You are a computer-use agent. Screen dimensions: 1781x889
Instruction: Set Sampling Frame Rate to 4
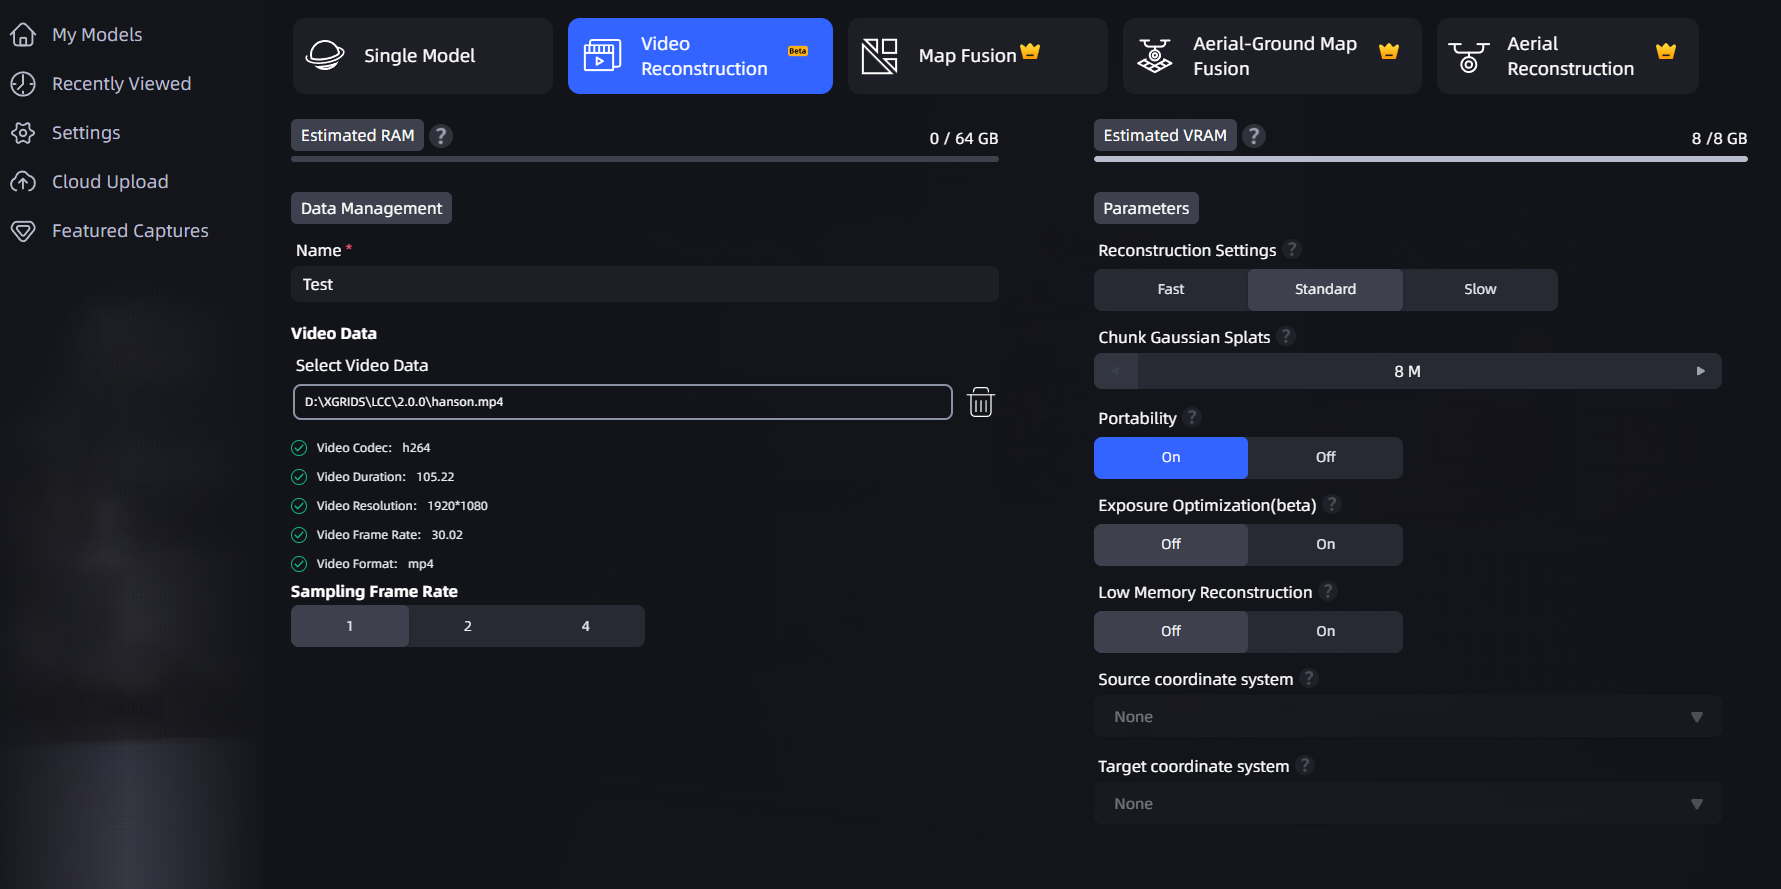tap(586, 626)
